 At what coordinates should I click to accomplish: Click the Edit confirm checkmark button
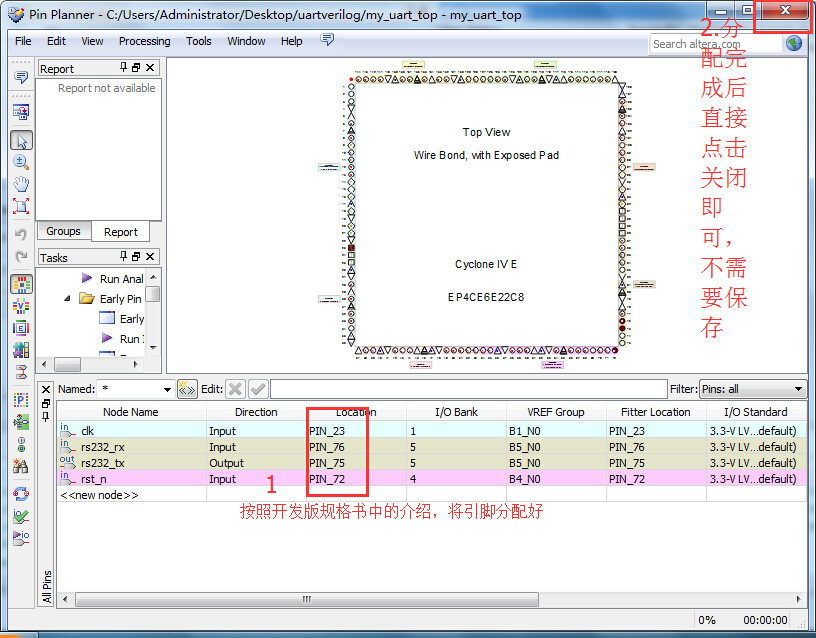pyautogui.click(x=258, y=389)
